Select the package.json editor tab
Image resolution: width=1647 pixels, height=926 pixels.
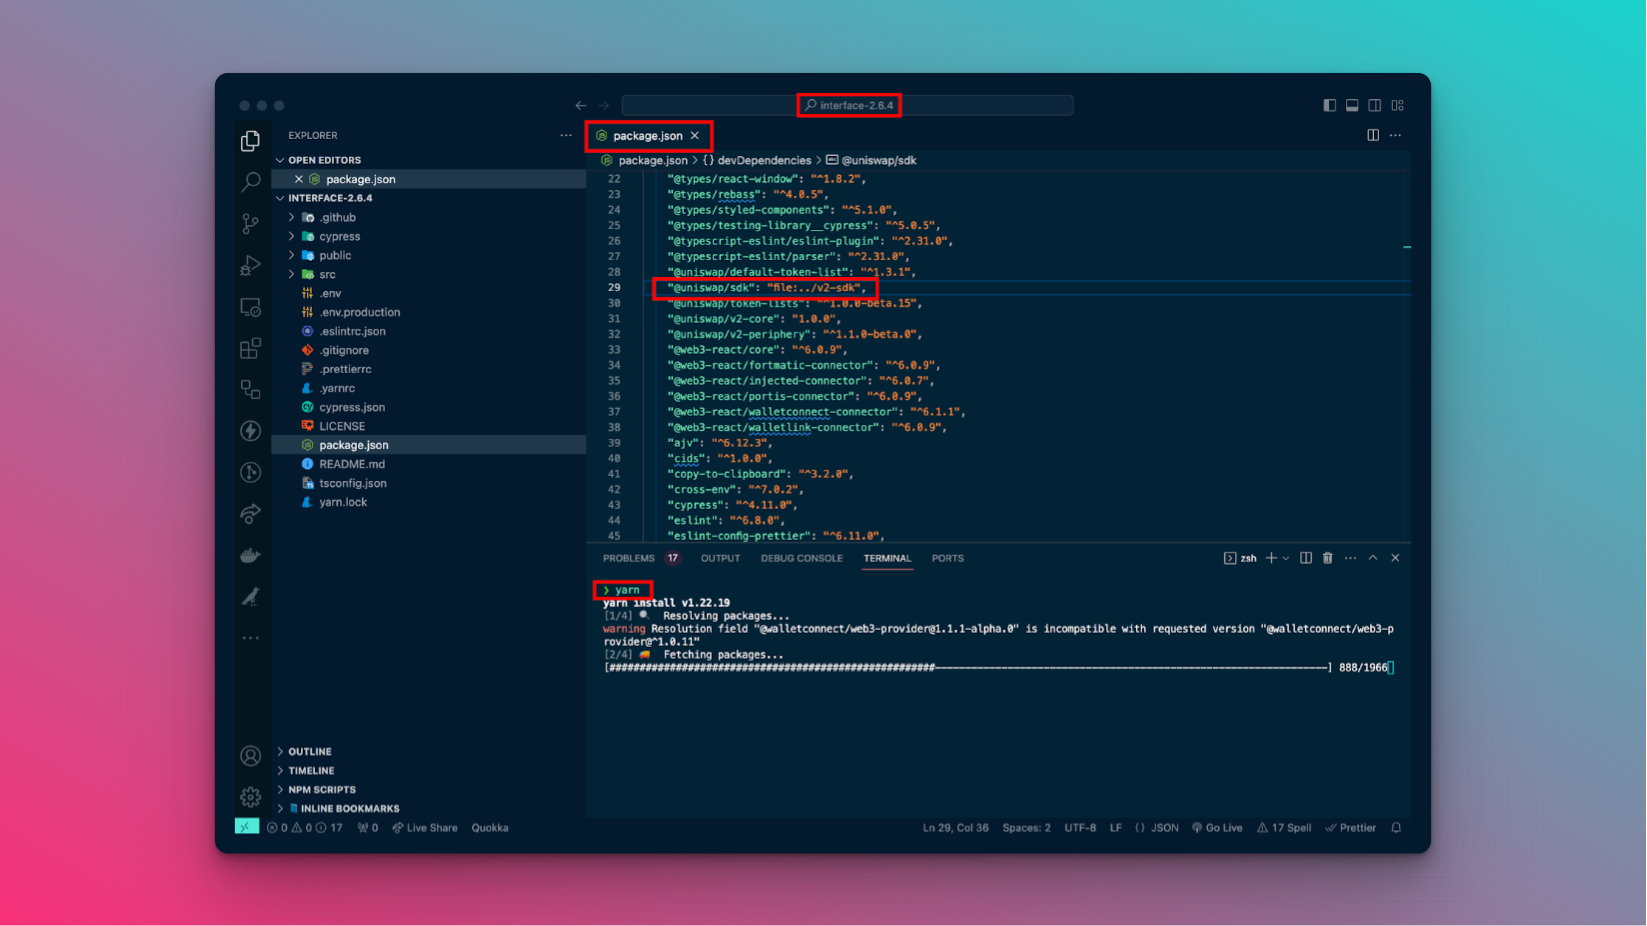coord(648,136)
